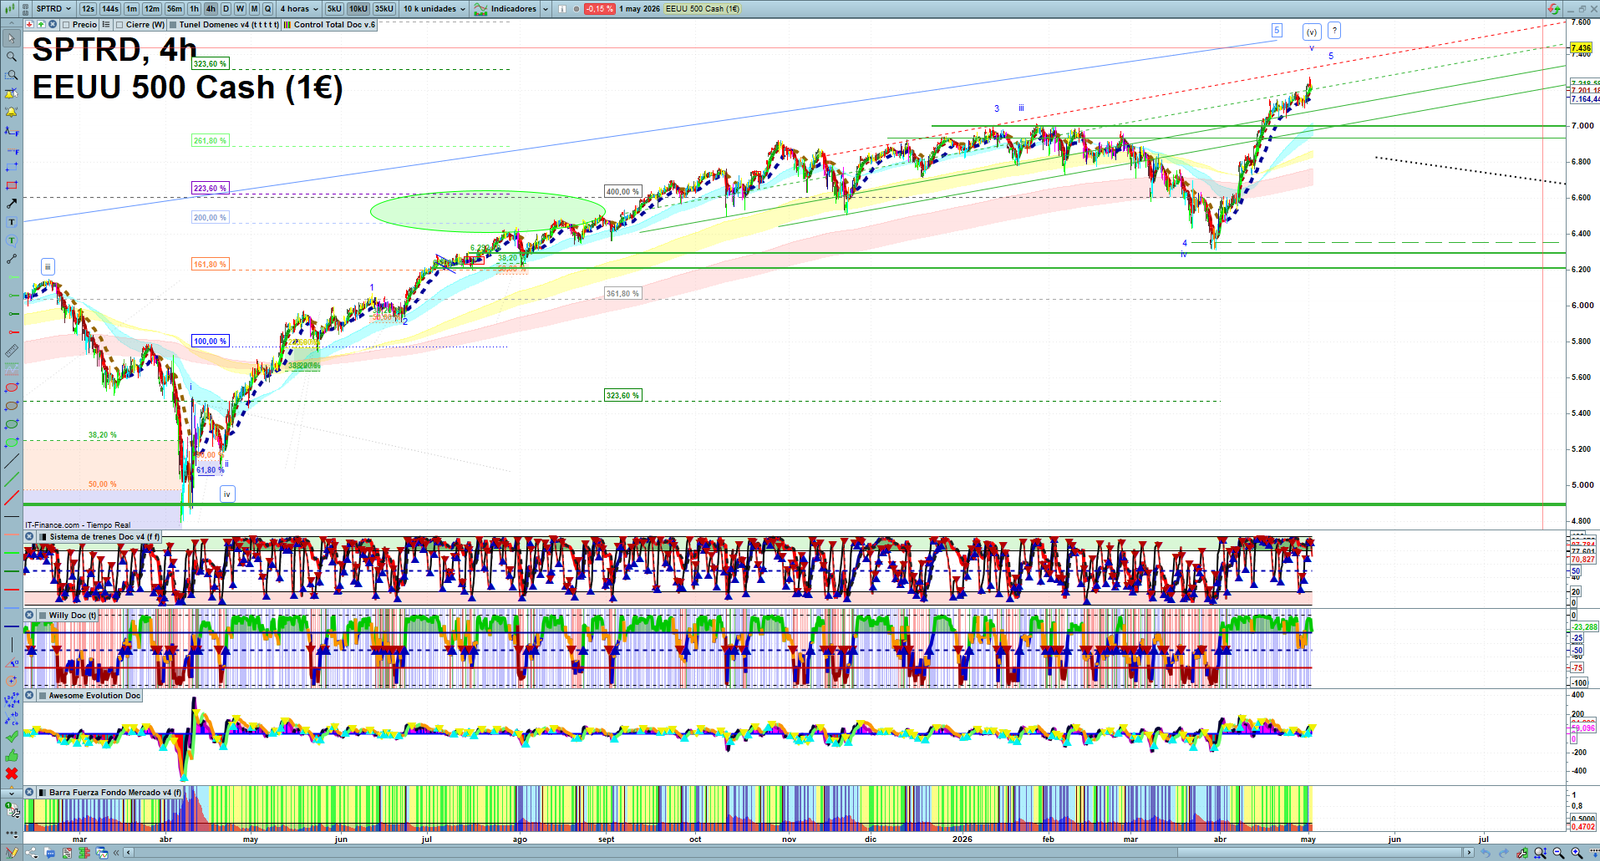Click the green plus add-panel icon

coord(41,24)
